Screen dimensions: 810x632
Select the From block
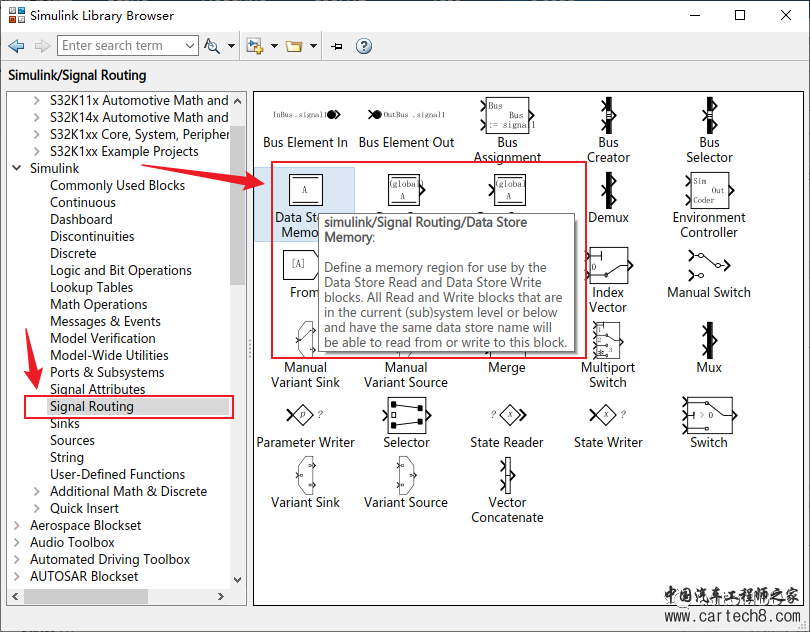pos(302,274)
